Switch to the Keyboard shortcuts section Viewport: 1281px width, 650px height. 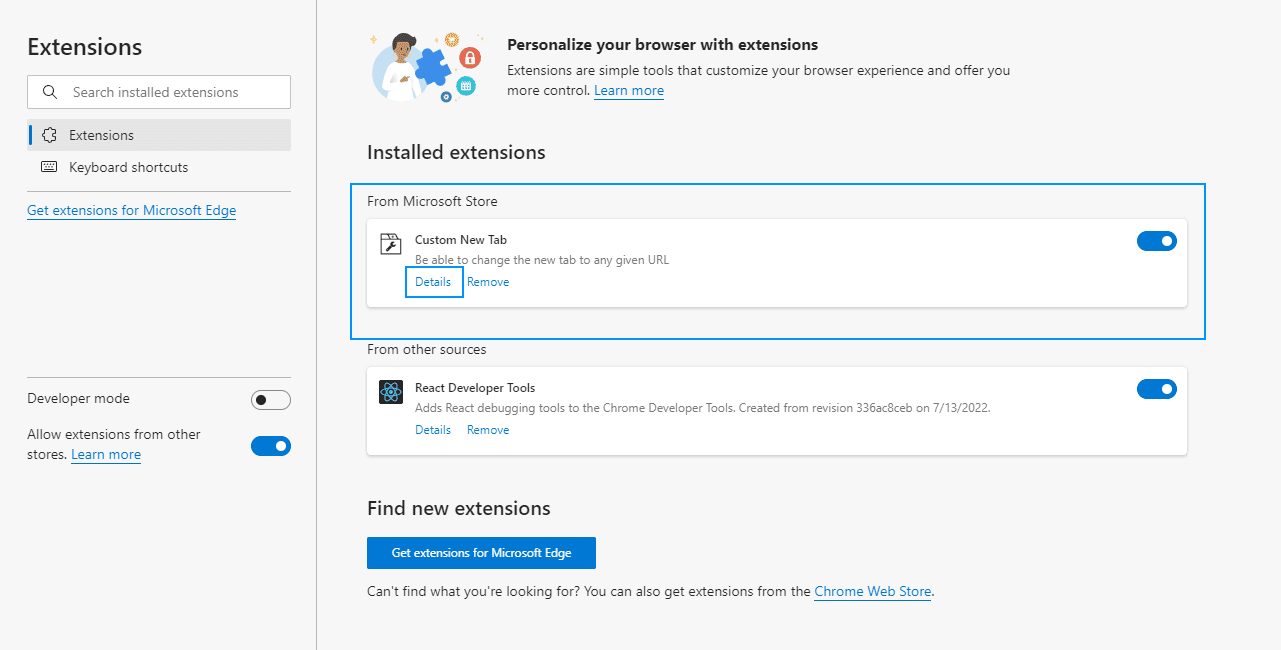(128, 167)
